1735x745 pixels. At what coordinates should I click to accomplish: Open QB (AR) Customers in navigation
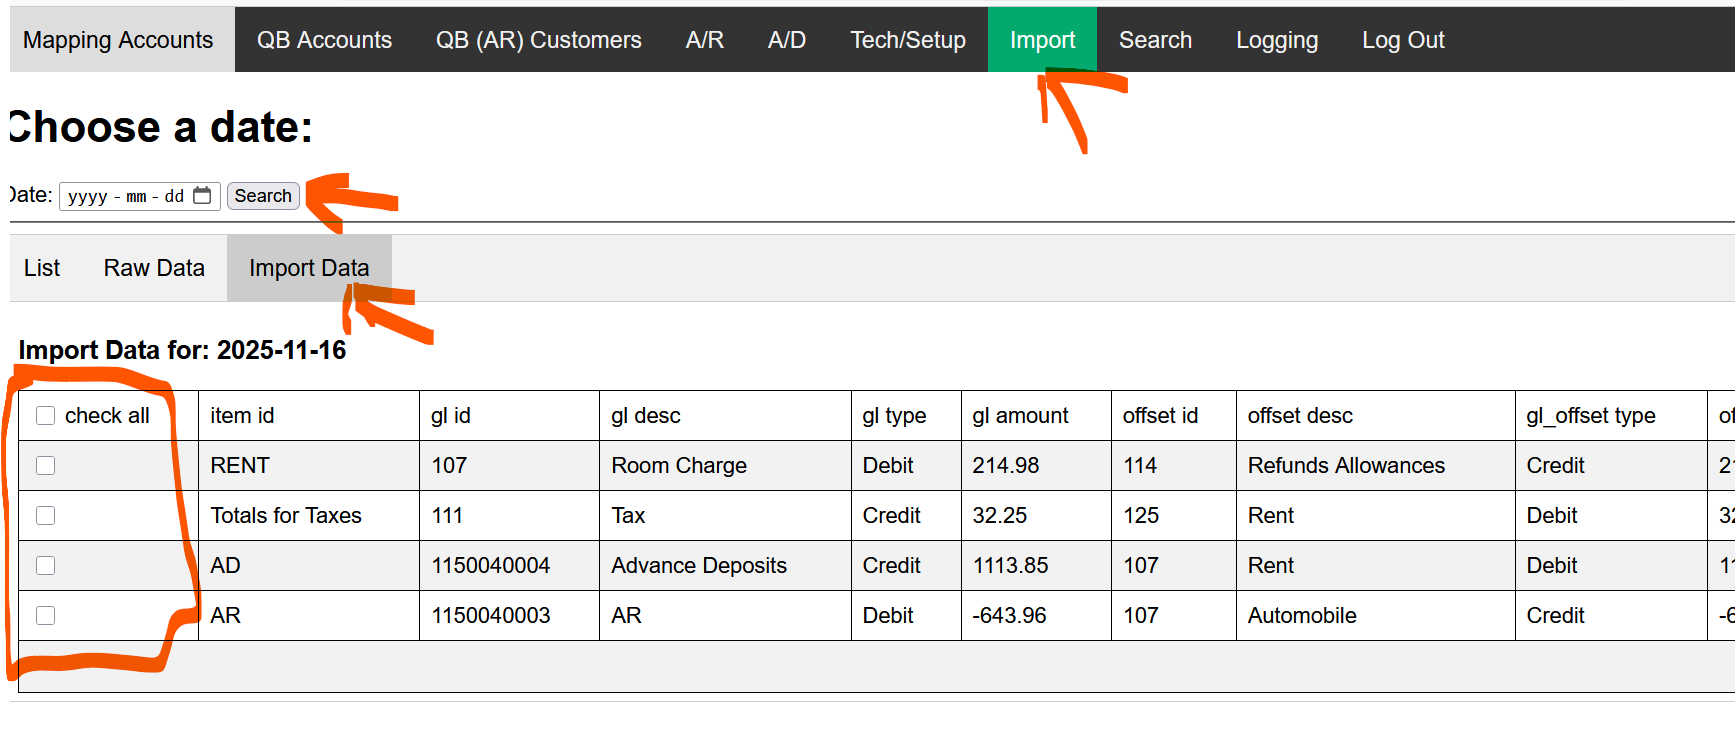538,40
